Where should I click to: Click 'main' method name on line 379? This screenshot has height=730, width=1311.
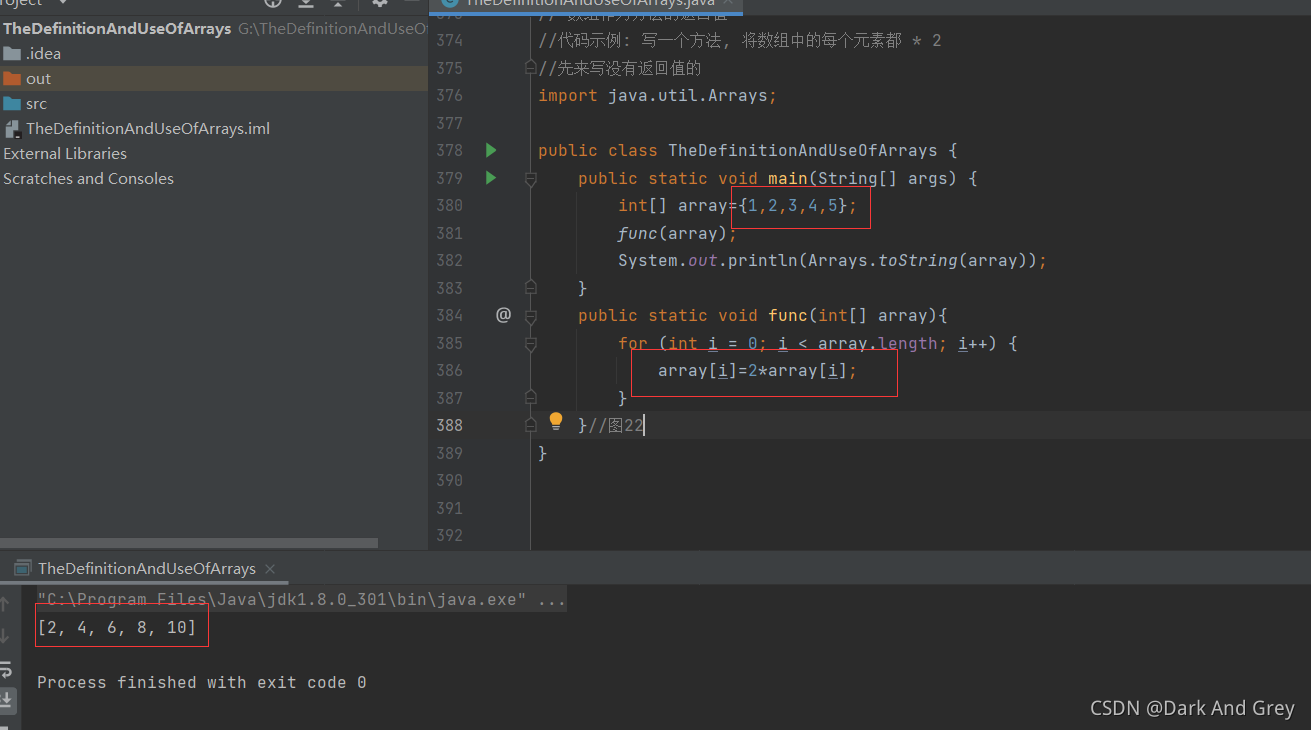(788, 178)
